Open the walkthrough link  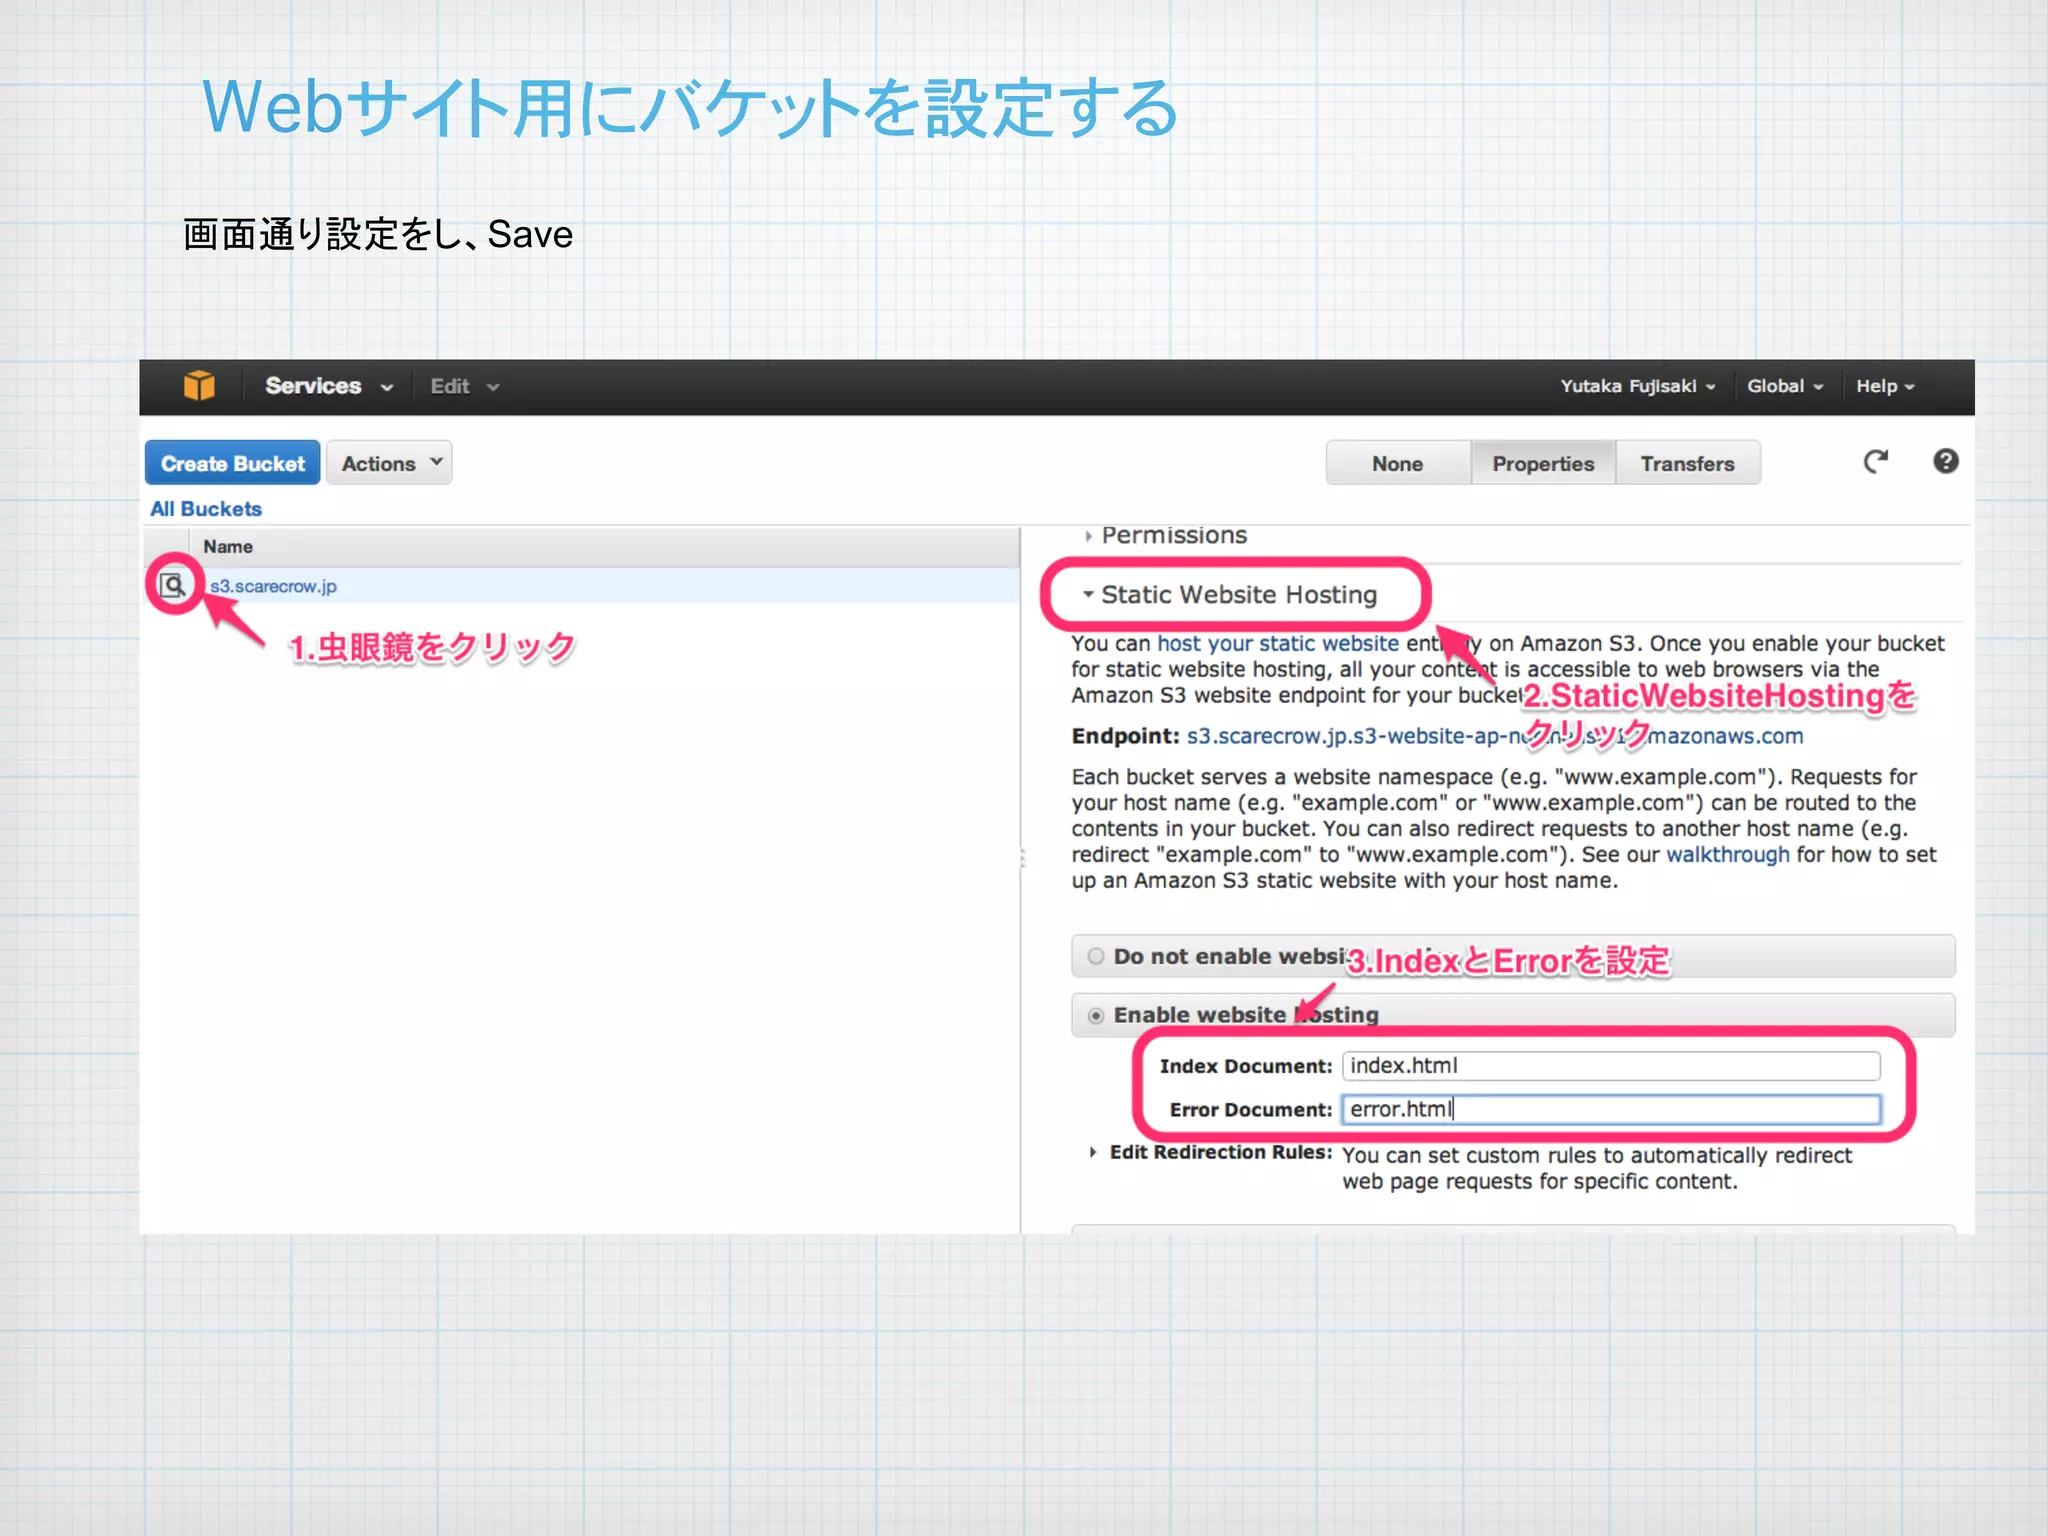pyautogui.click(x=1727, y=854)
